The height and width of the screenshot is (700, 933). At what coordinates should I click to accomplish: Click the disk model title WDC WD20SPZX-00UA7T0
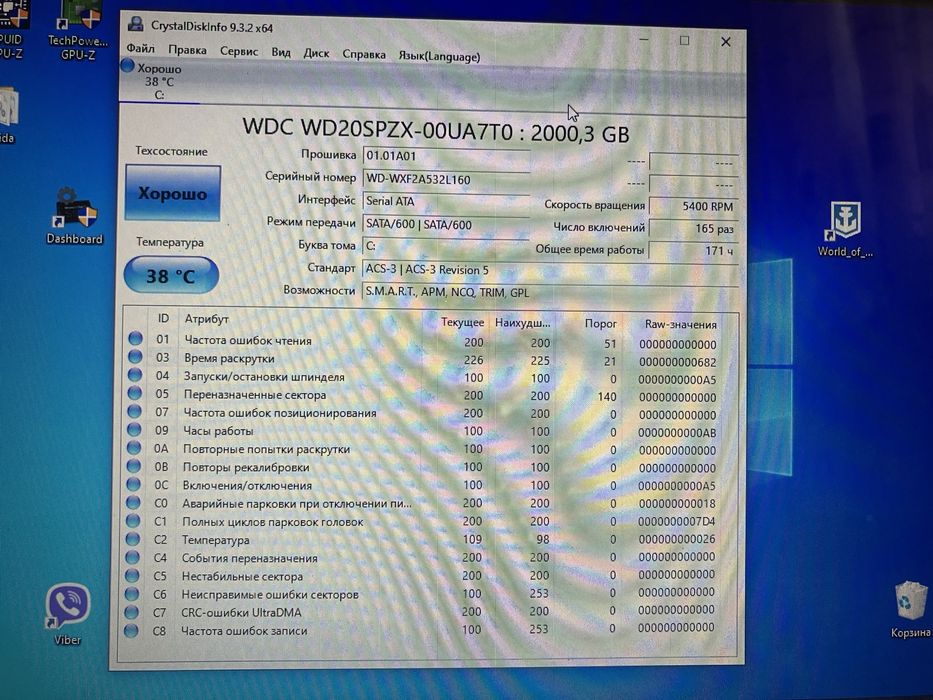point(377,129)
